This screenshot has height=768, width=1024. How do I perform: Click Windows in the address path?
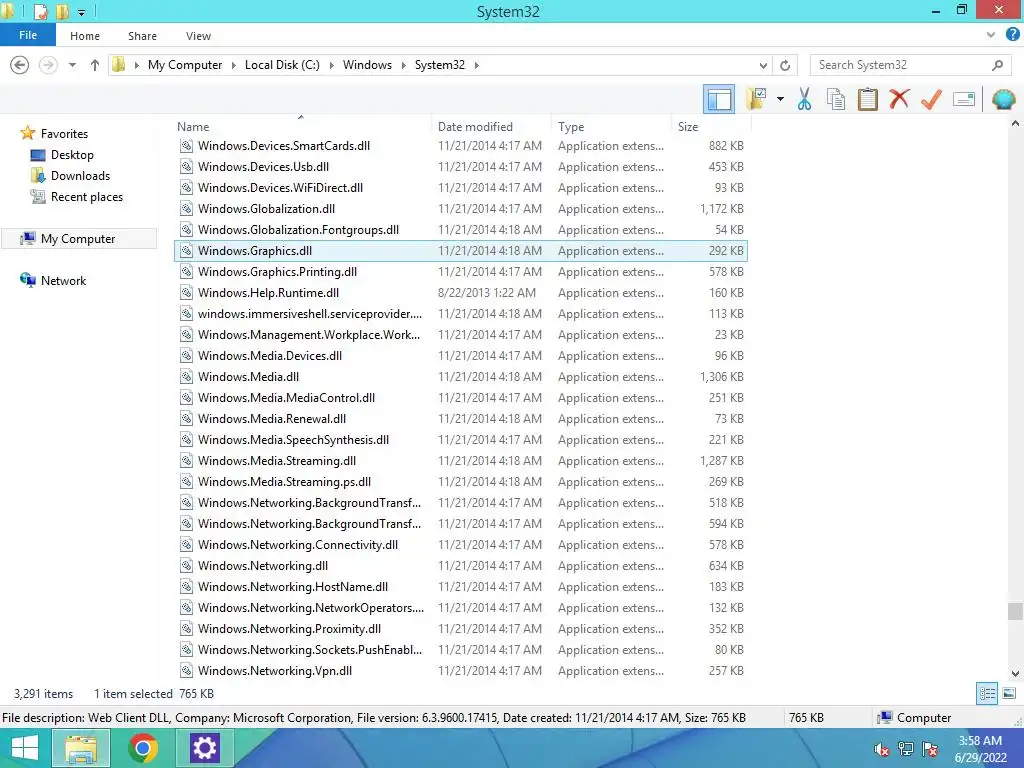367,65
